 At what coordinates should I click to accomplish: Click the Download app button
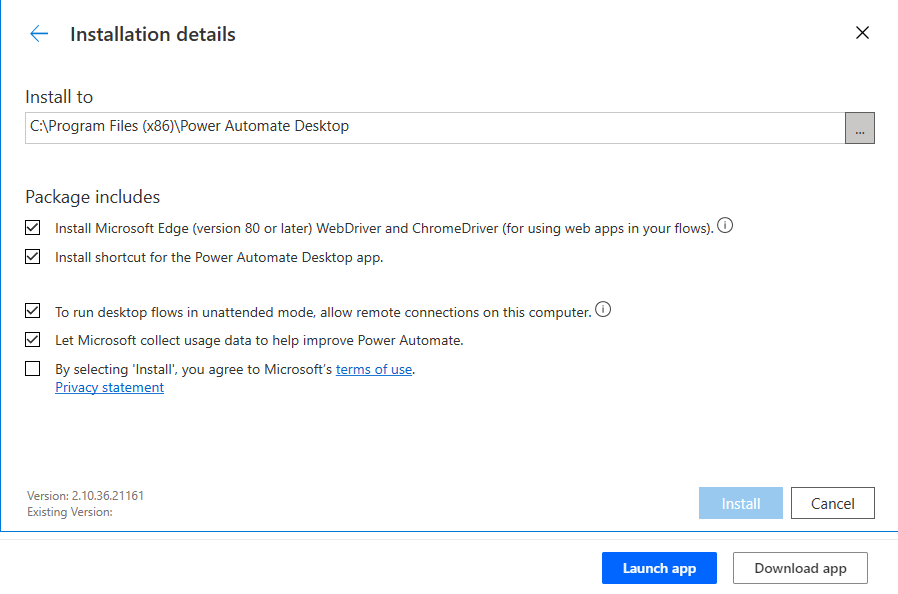tap(800, 568)
